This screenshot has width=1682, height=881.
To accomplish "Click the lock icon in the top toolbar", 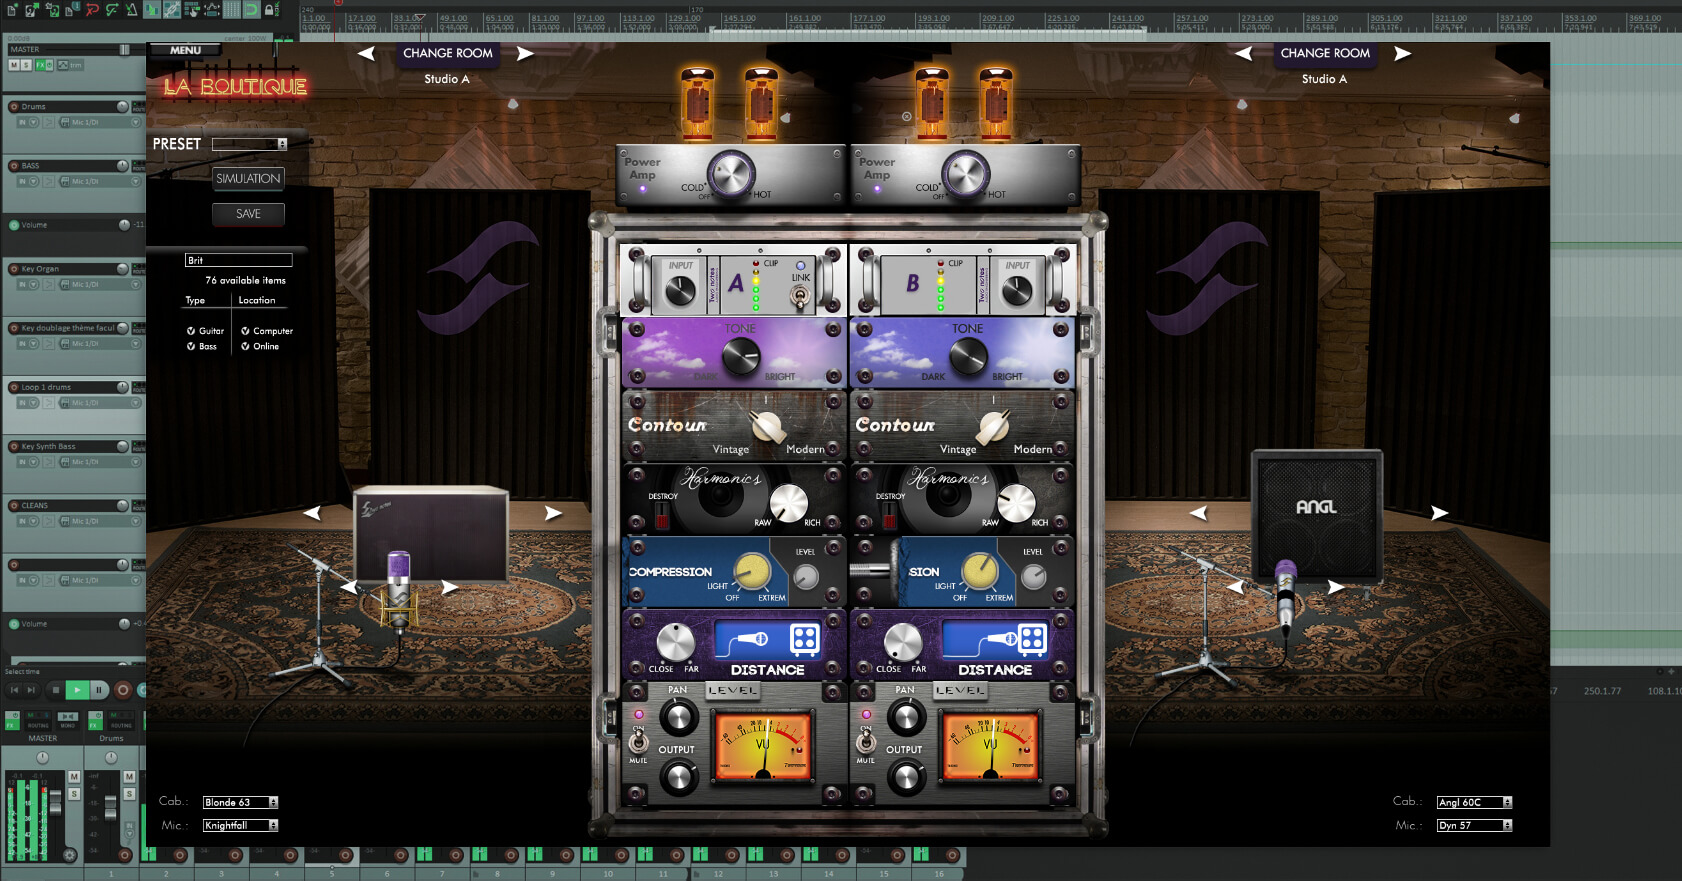I will (269, 10).
